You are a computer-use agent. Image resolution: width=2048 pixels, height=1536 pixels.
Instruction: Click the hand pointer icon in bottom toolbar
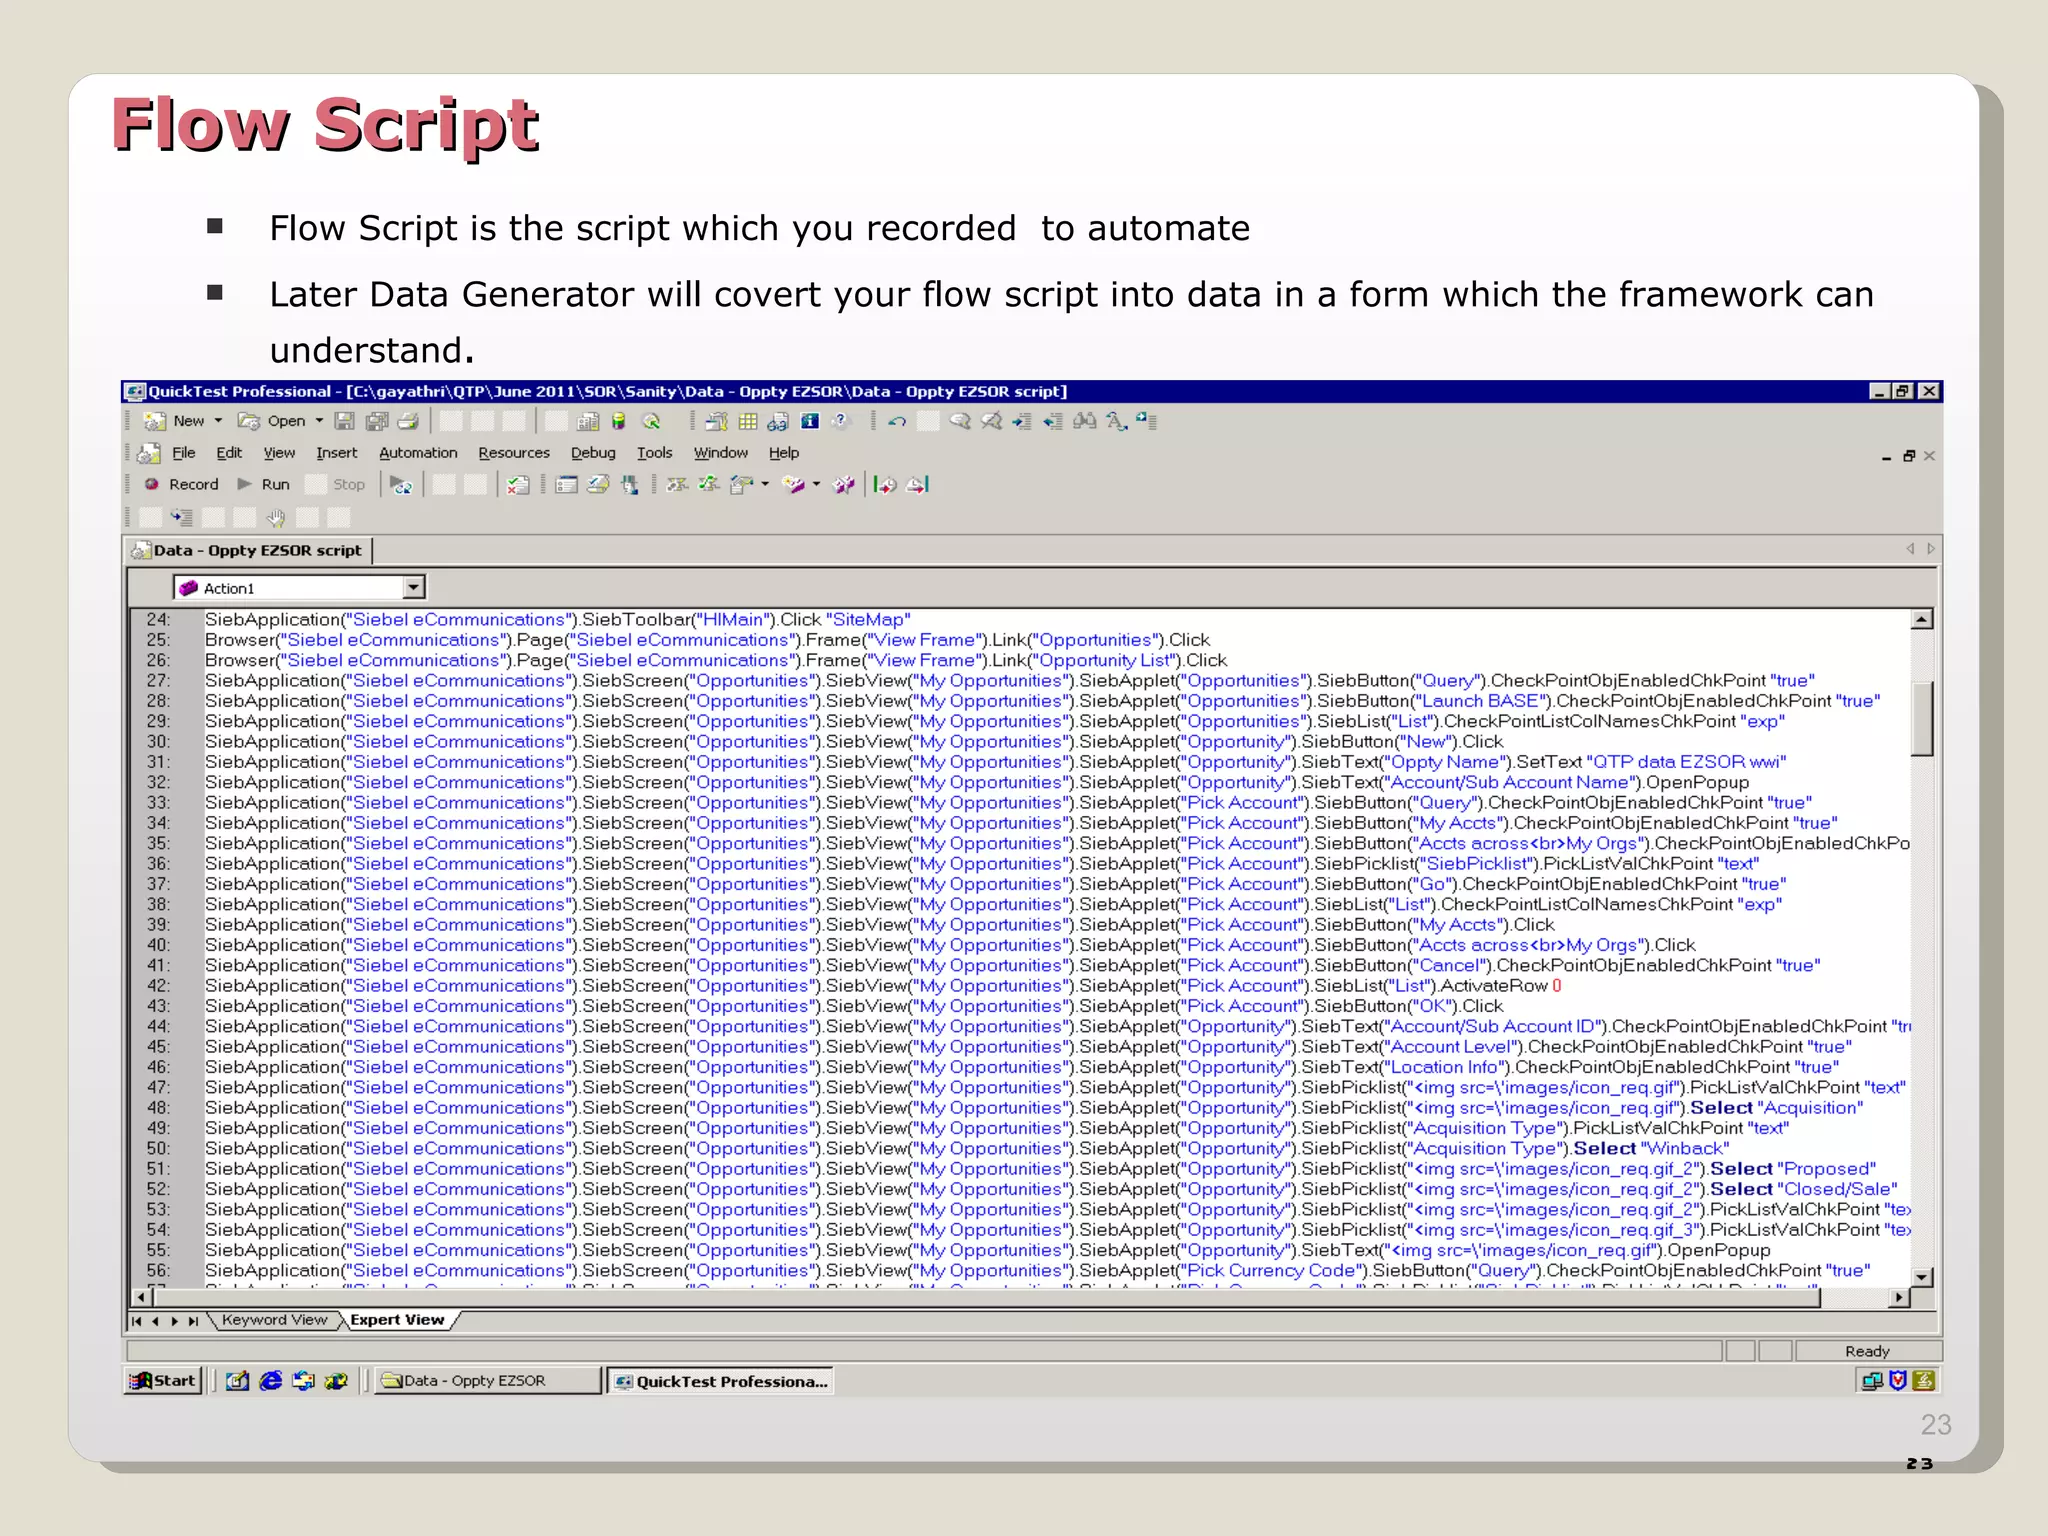tap(276, 517)
